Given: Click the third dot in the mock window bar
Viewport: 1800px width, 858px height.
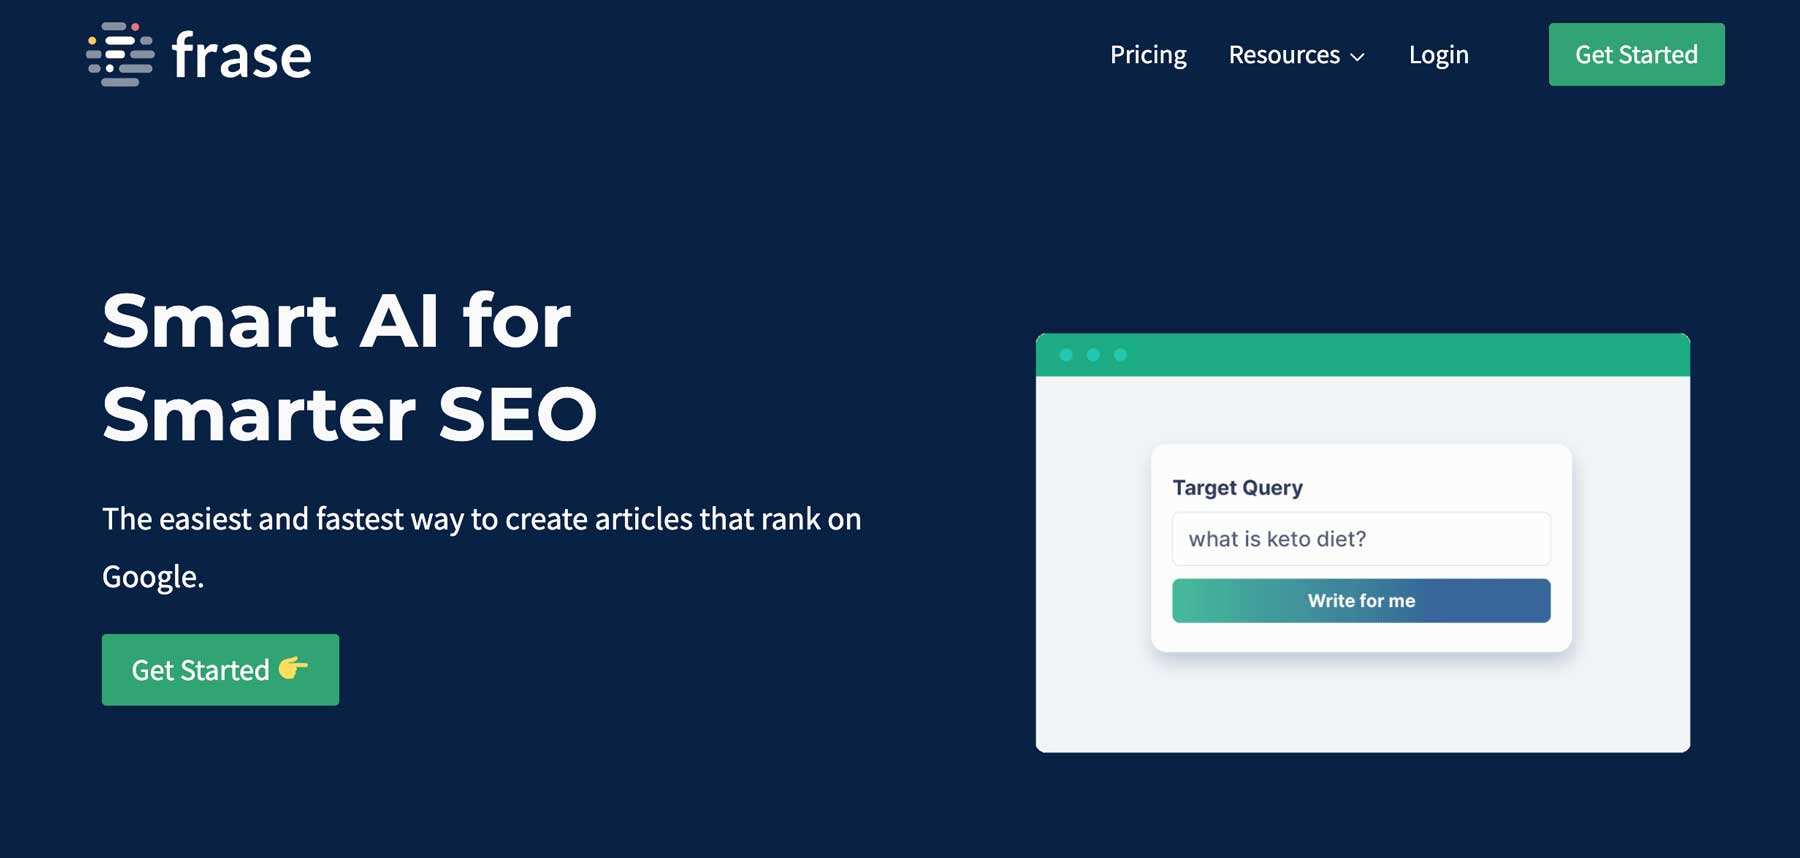Looking at the screenshot, I should pyautogui.click(x=1120, y=355).
